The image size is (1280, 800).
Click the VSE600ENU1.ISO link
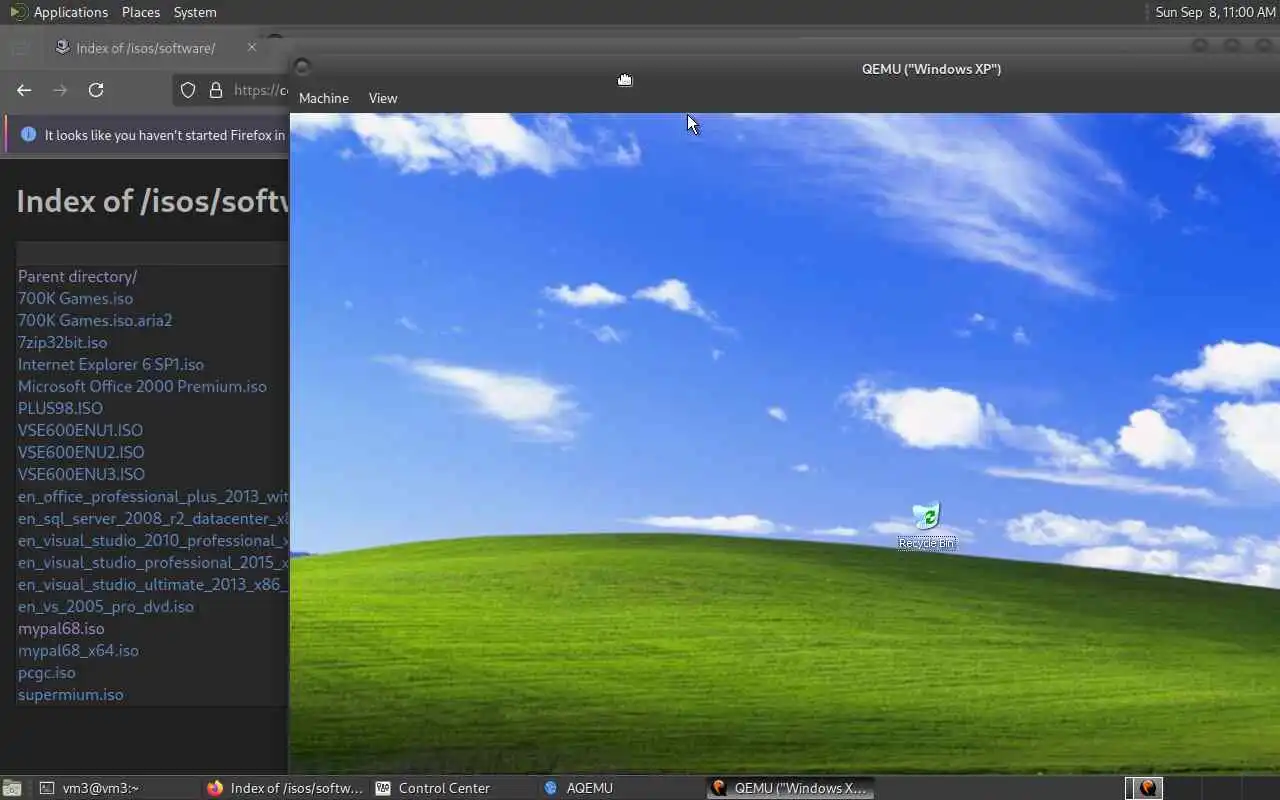coord(80,430)
